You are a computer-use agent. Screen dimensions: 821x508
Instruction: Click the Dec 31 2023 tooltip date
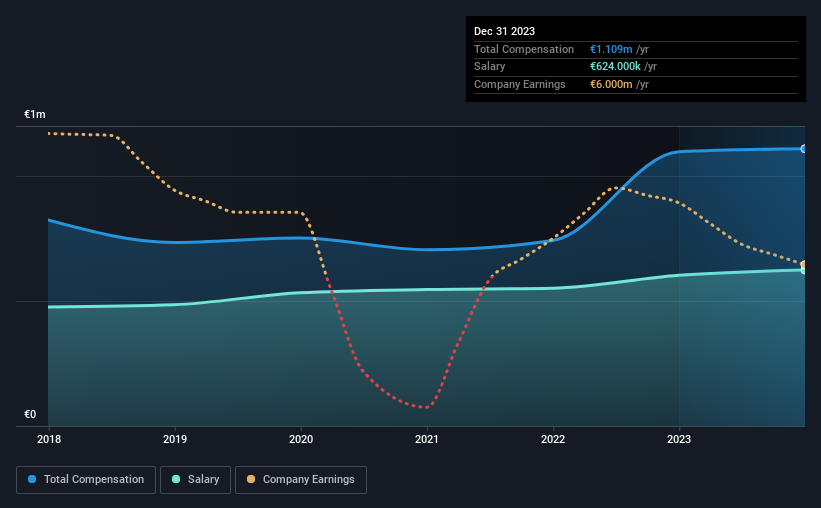click(x=504, y=31)
